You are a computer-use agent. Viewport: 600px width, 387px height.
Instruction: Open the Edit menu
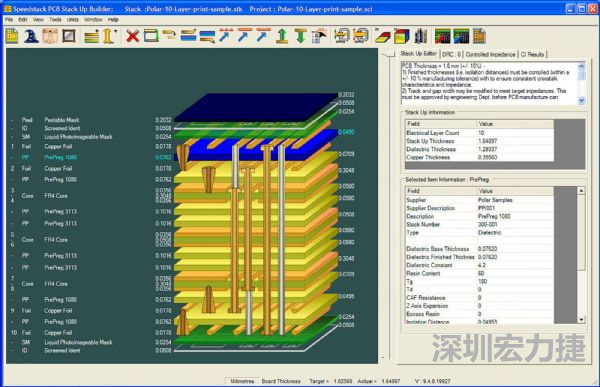click(x=23, y=20)
